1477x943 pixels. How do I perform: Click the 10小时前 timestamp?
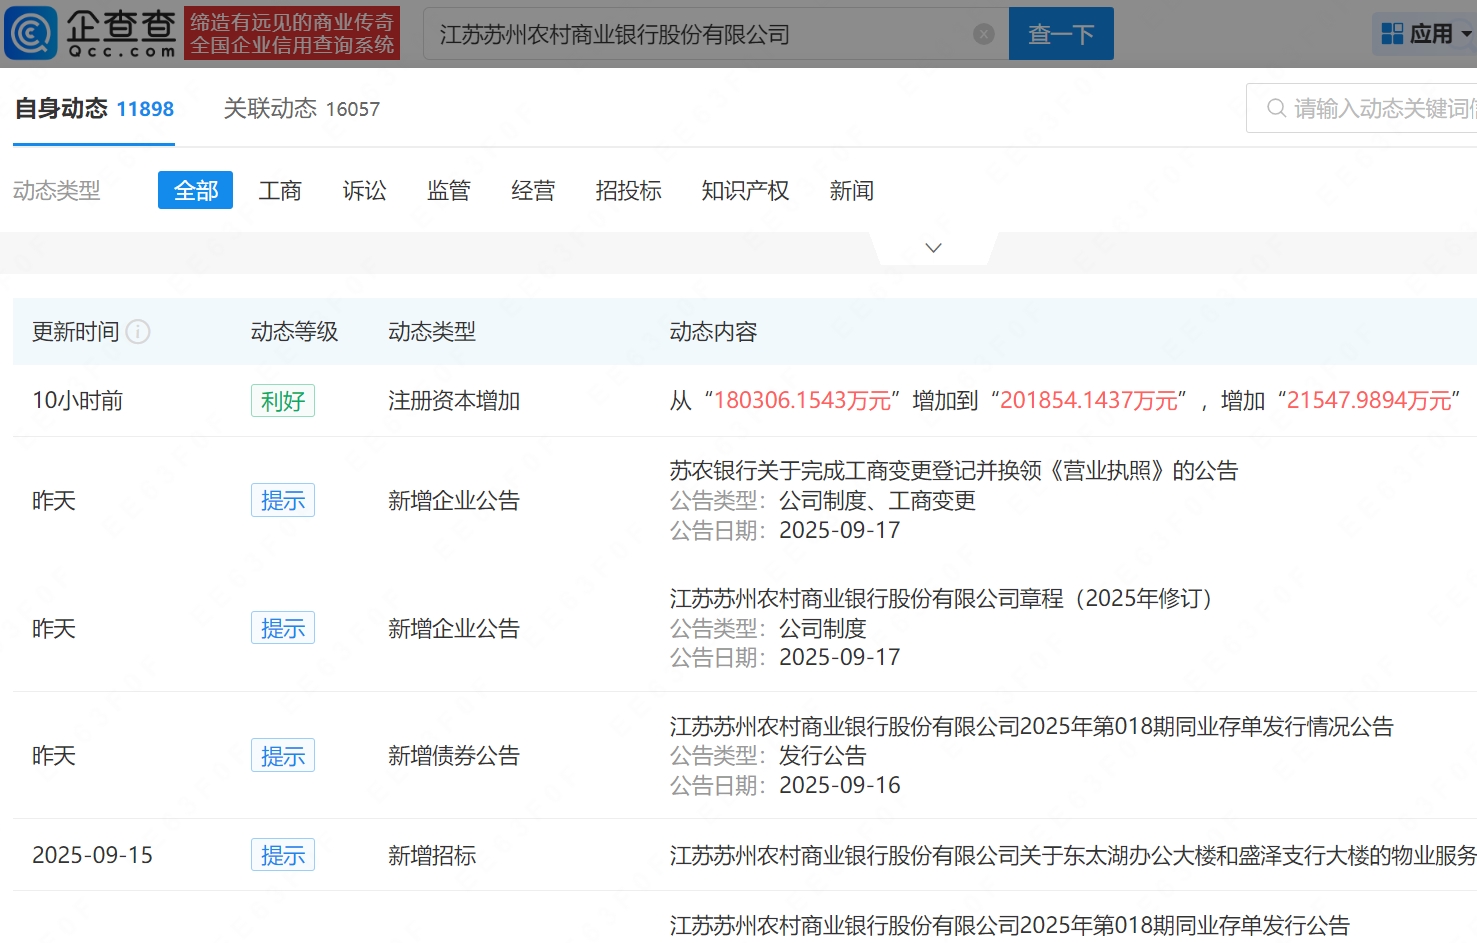point(77,400)
